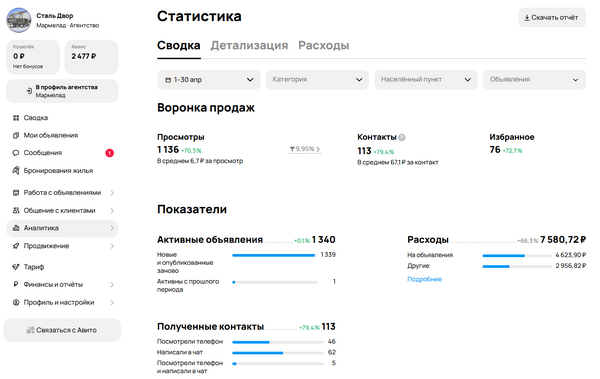Image resolution: width=600 pixels, height=379 pixels.
Task: Open the 1-30 апр date dropdown
Action: click(x=209, y=80)
